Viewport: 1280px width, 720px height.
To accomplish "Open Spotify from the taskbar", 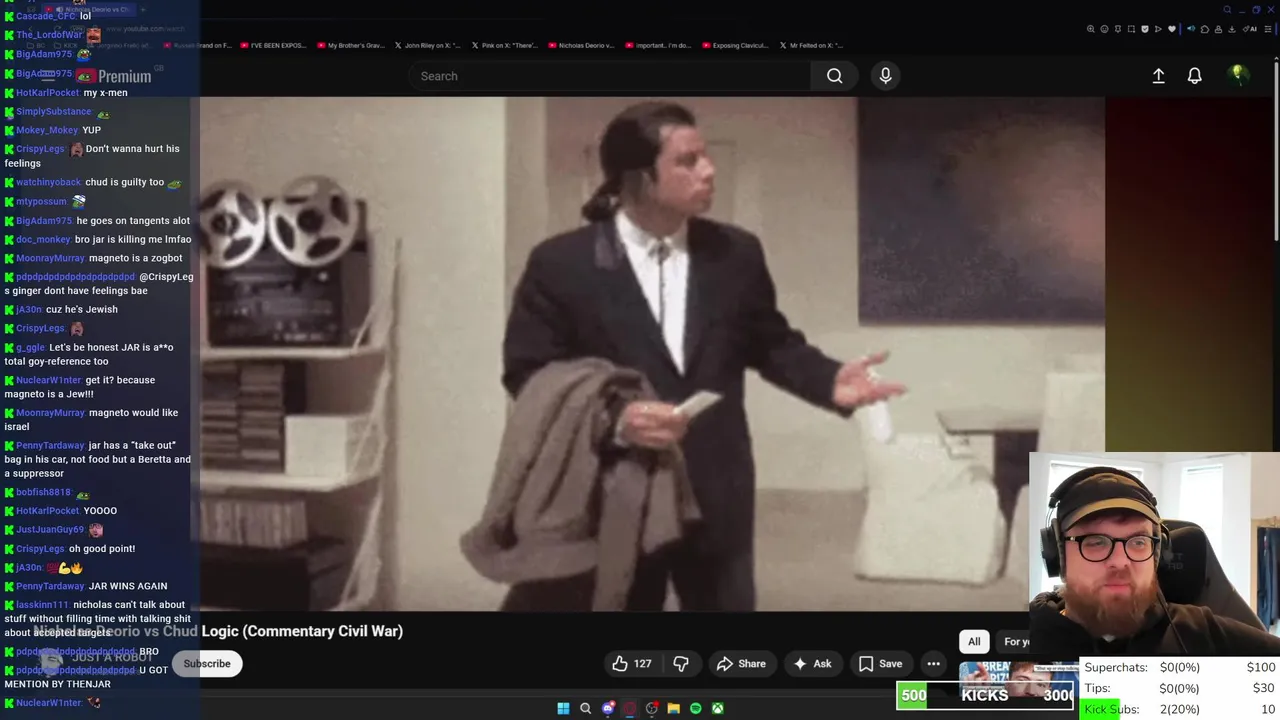I will 695,708.
